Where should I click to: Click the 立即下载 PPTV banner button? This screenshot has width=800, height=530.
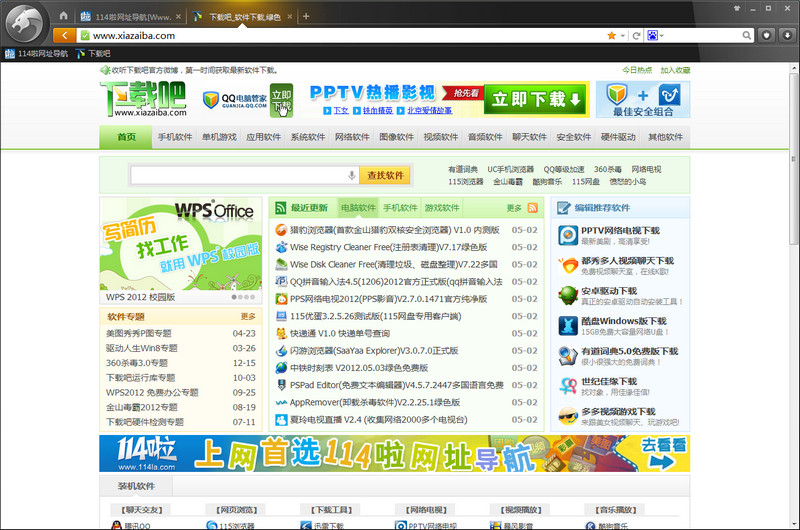pos(535,98)
